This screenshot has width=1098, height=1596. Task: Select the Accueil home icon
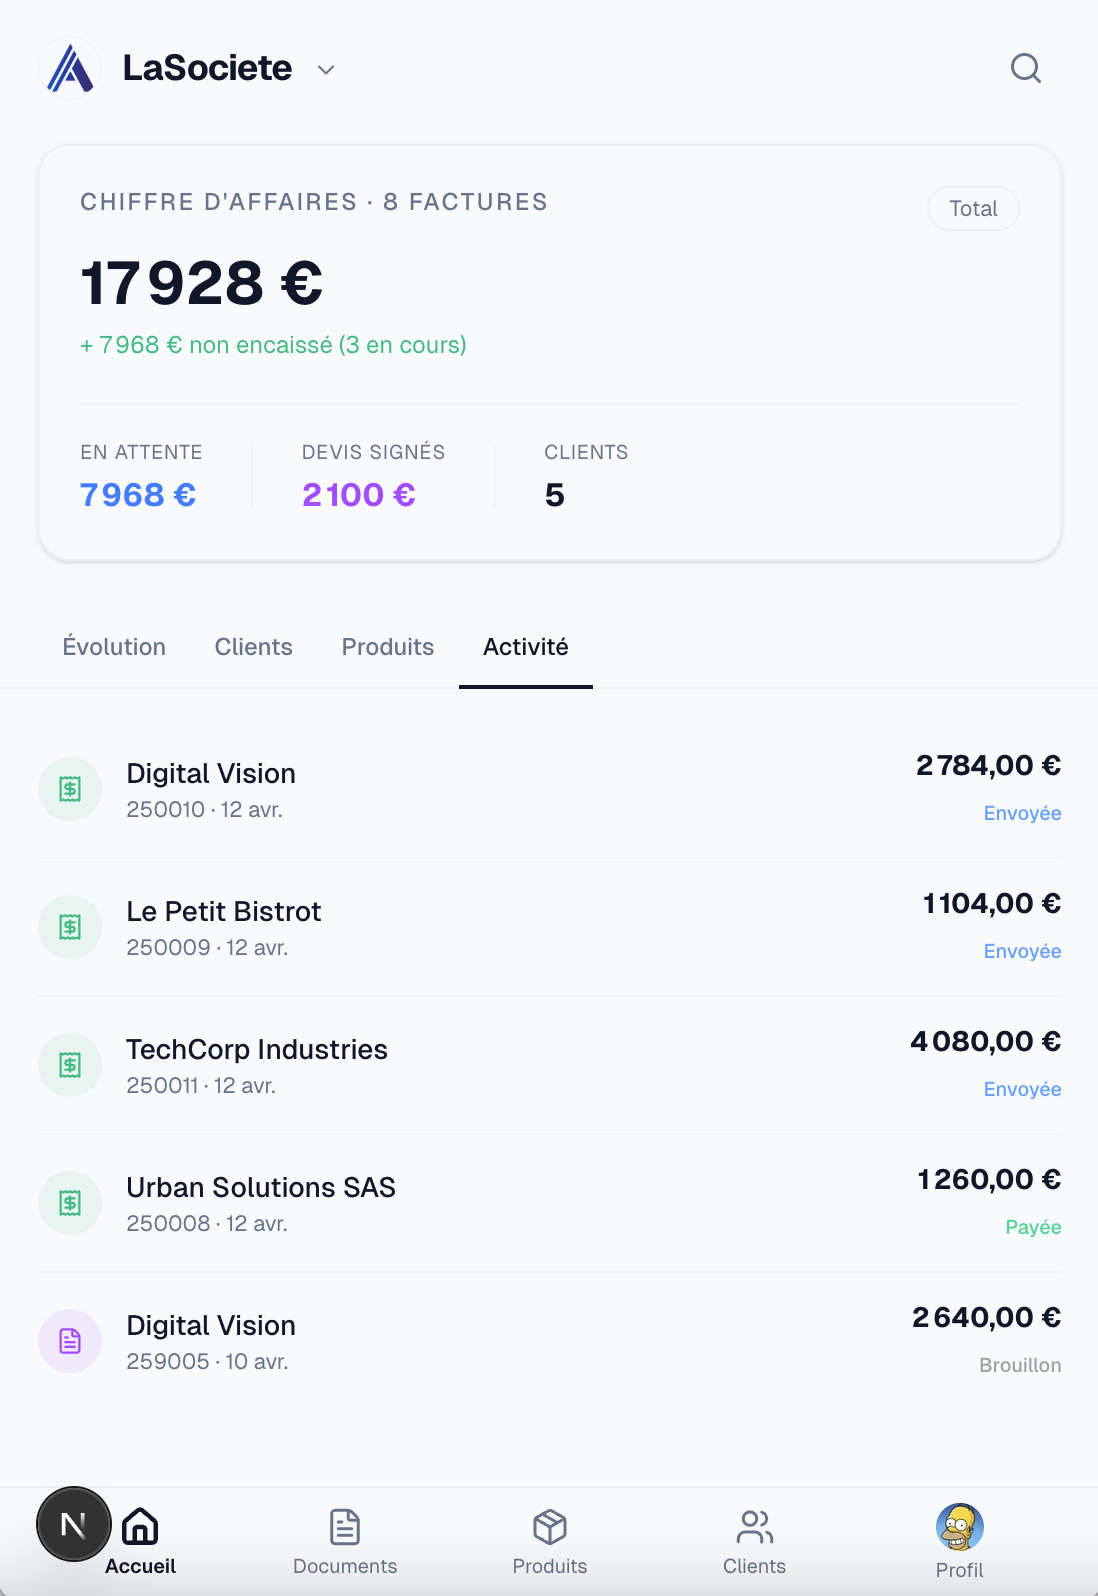(139, 1527)
